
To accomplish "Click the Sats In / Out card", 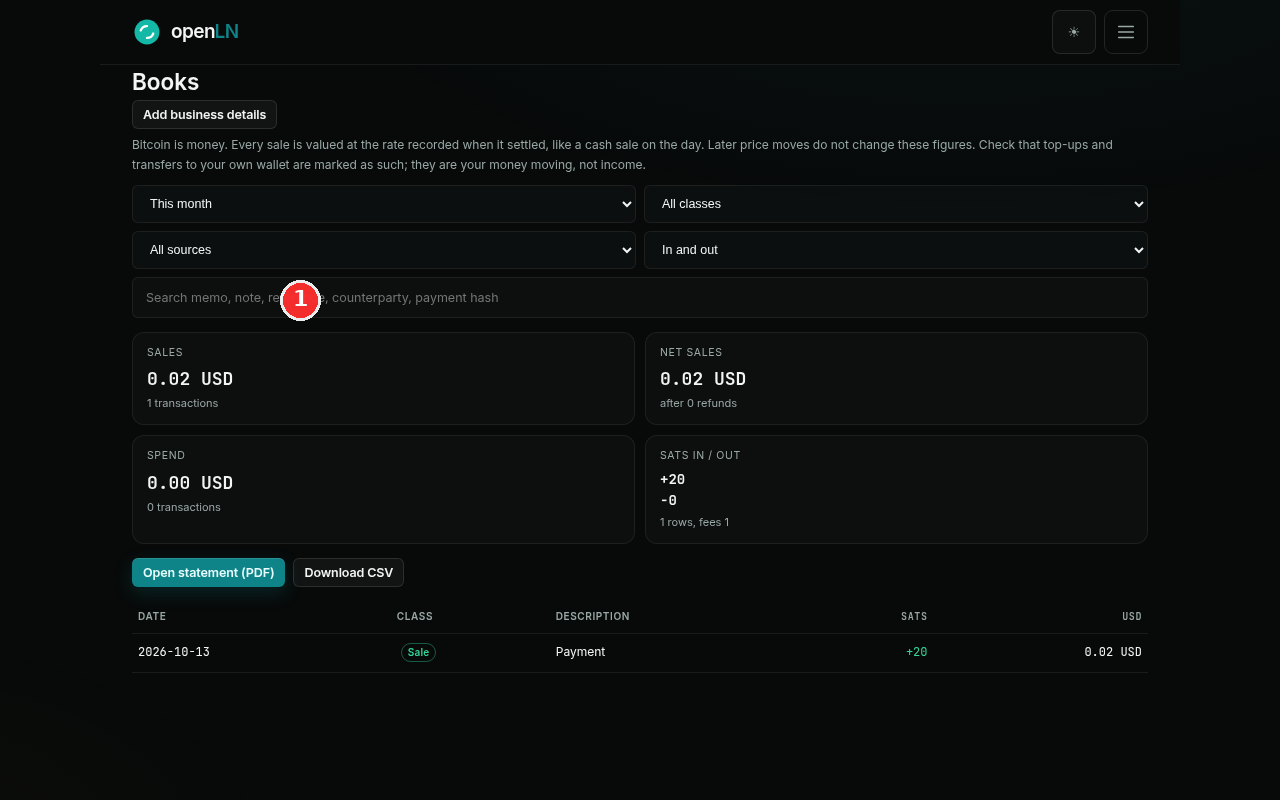I will [x=896, y=489].
